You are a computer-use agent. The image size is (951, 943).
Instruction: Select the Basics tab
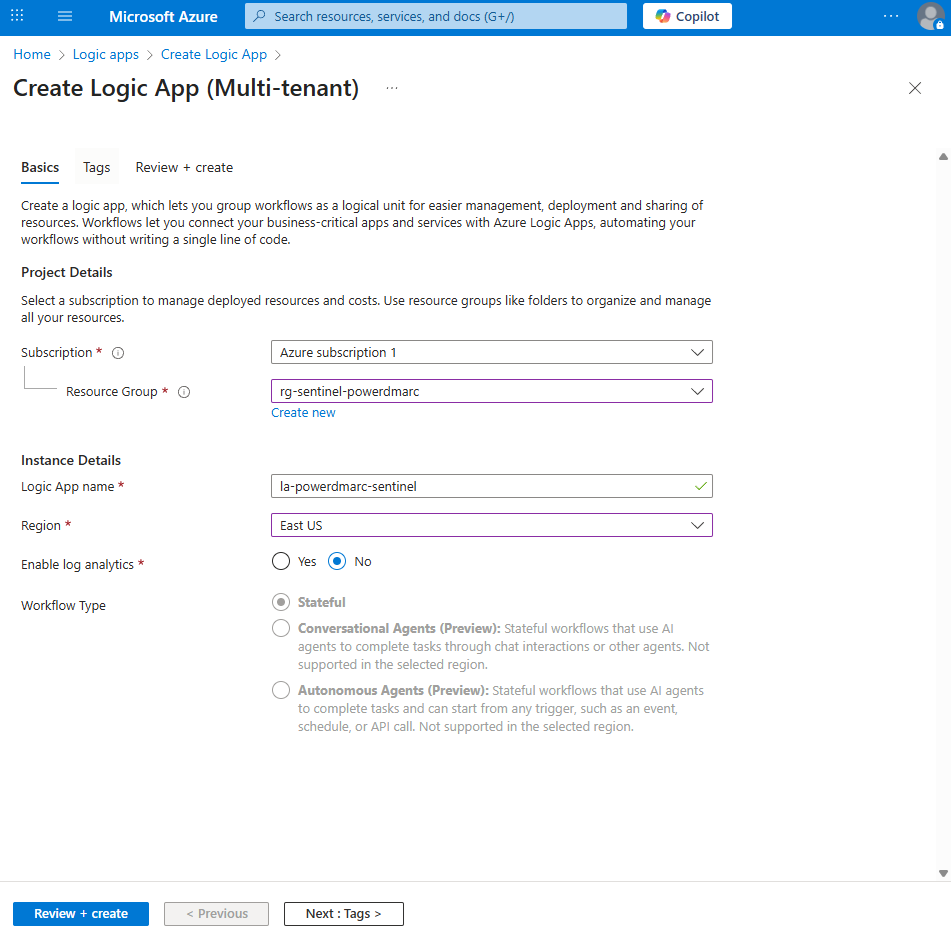click(40, 167)
